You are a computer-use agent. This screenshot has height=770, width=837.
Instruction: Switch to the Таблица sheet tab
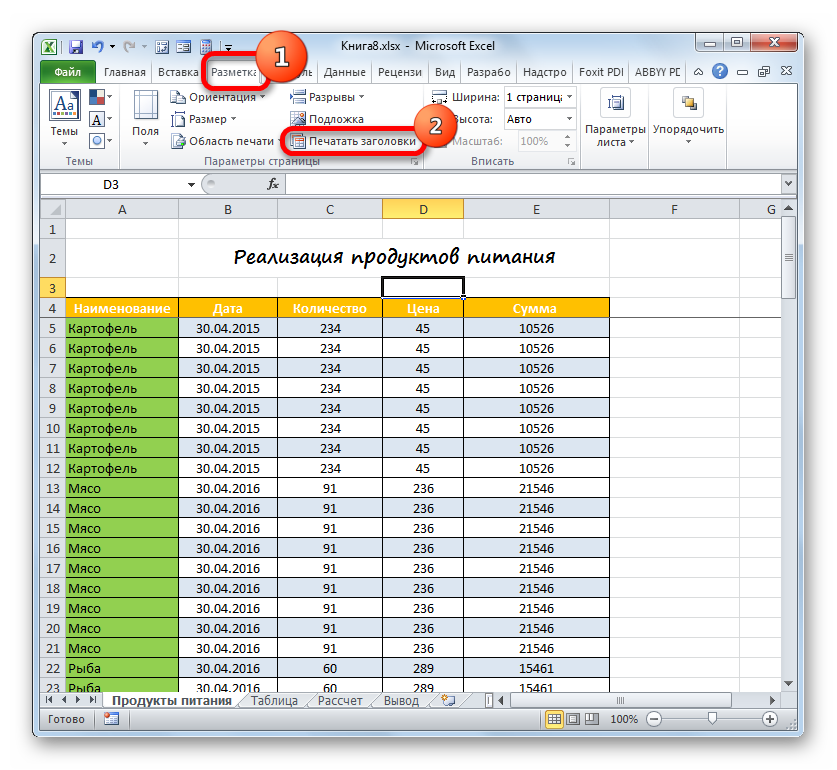274,701
